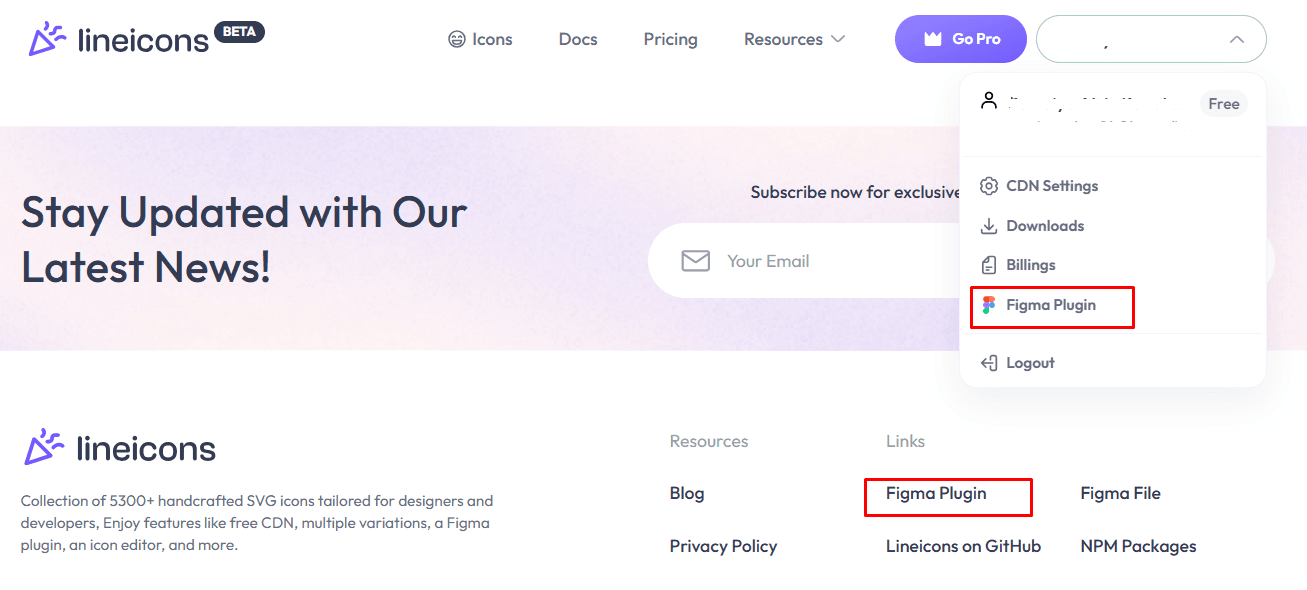
Task: Click the footer lineicons logo
Action: [x=119, y=448]
